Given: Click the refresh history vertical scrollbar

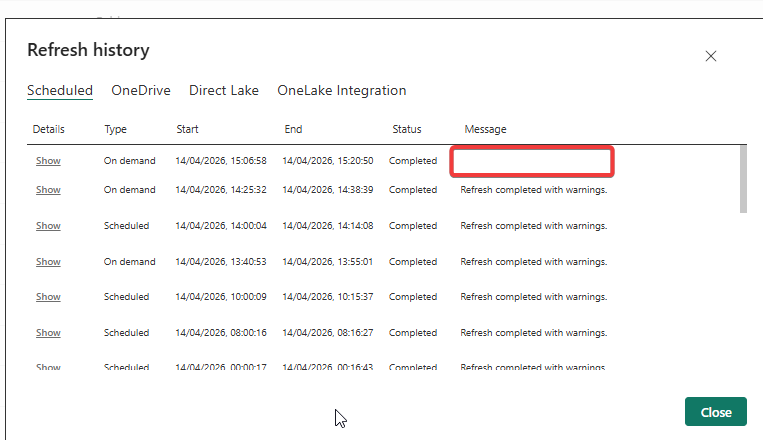Looking at the screenshot, I should [743, 179].
